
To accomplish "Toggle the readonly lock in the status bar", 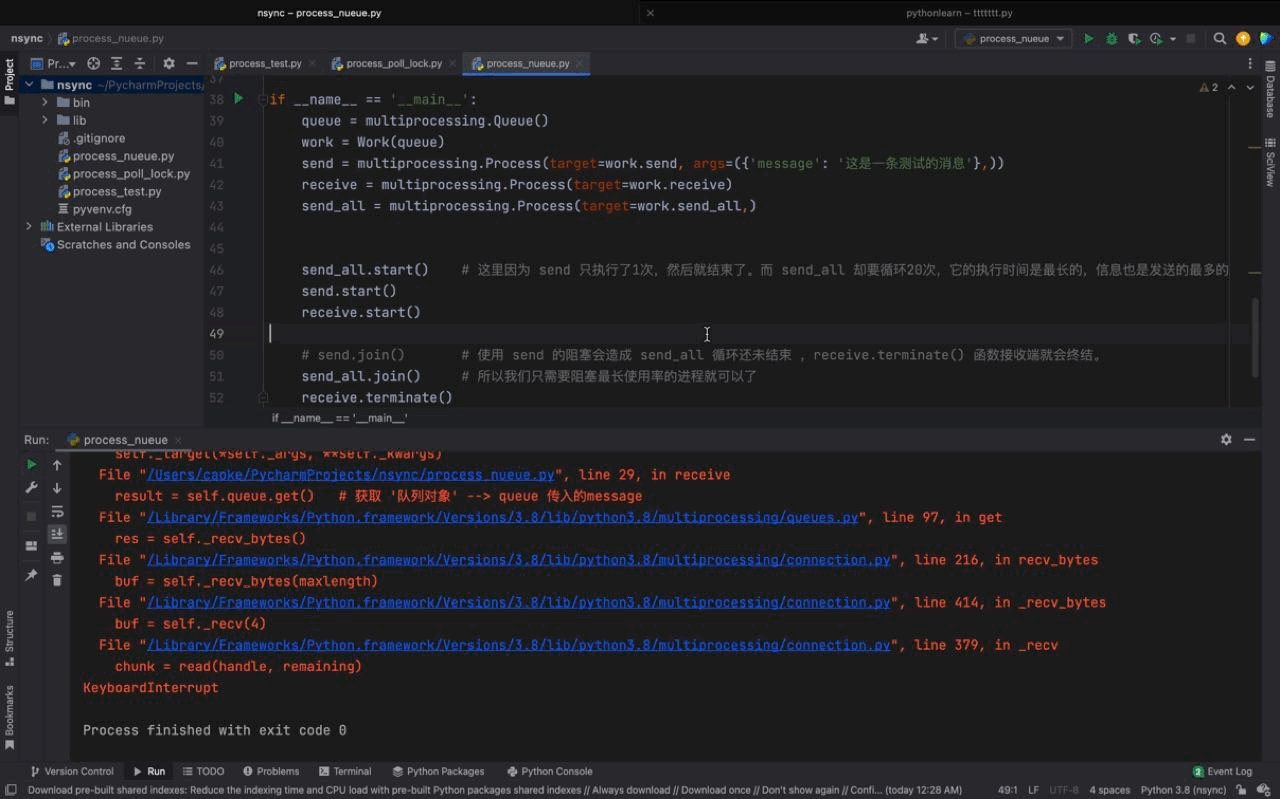I will click(x=1241, y=790).
